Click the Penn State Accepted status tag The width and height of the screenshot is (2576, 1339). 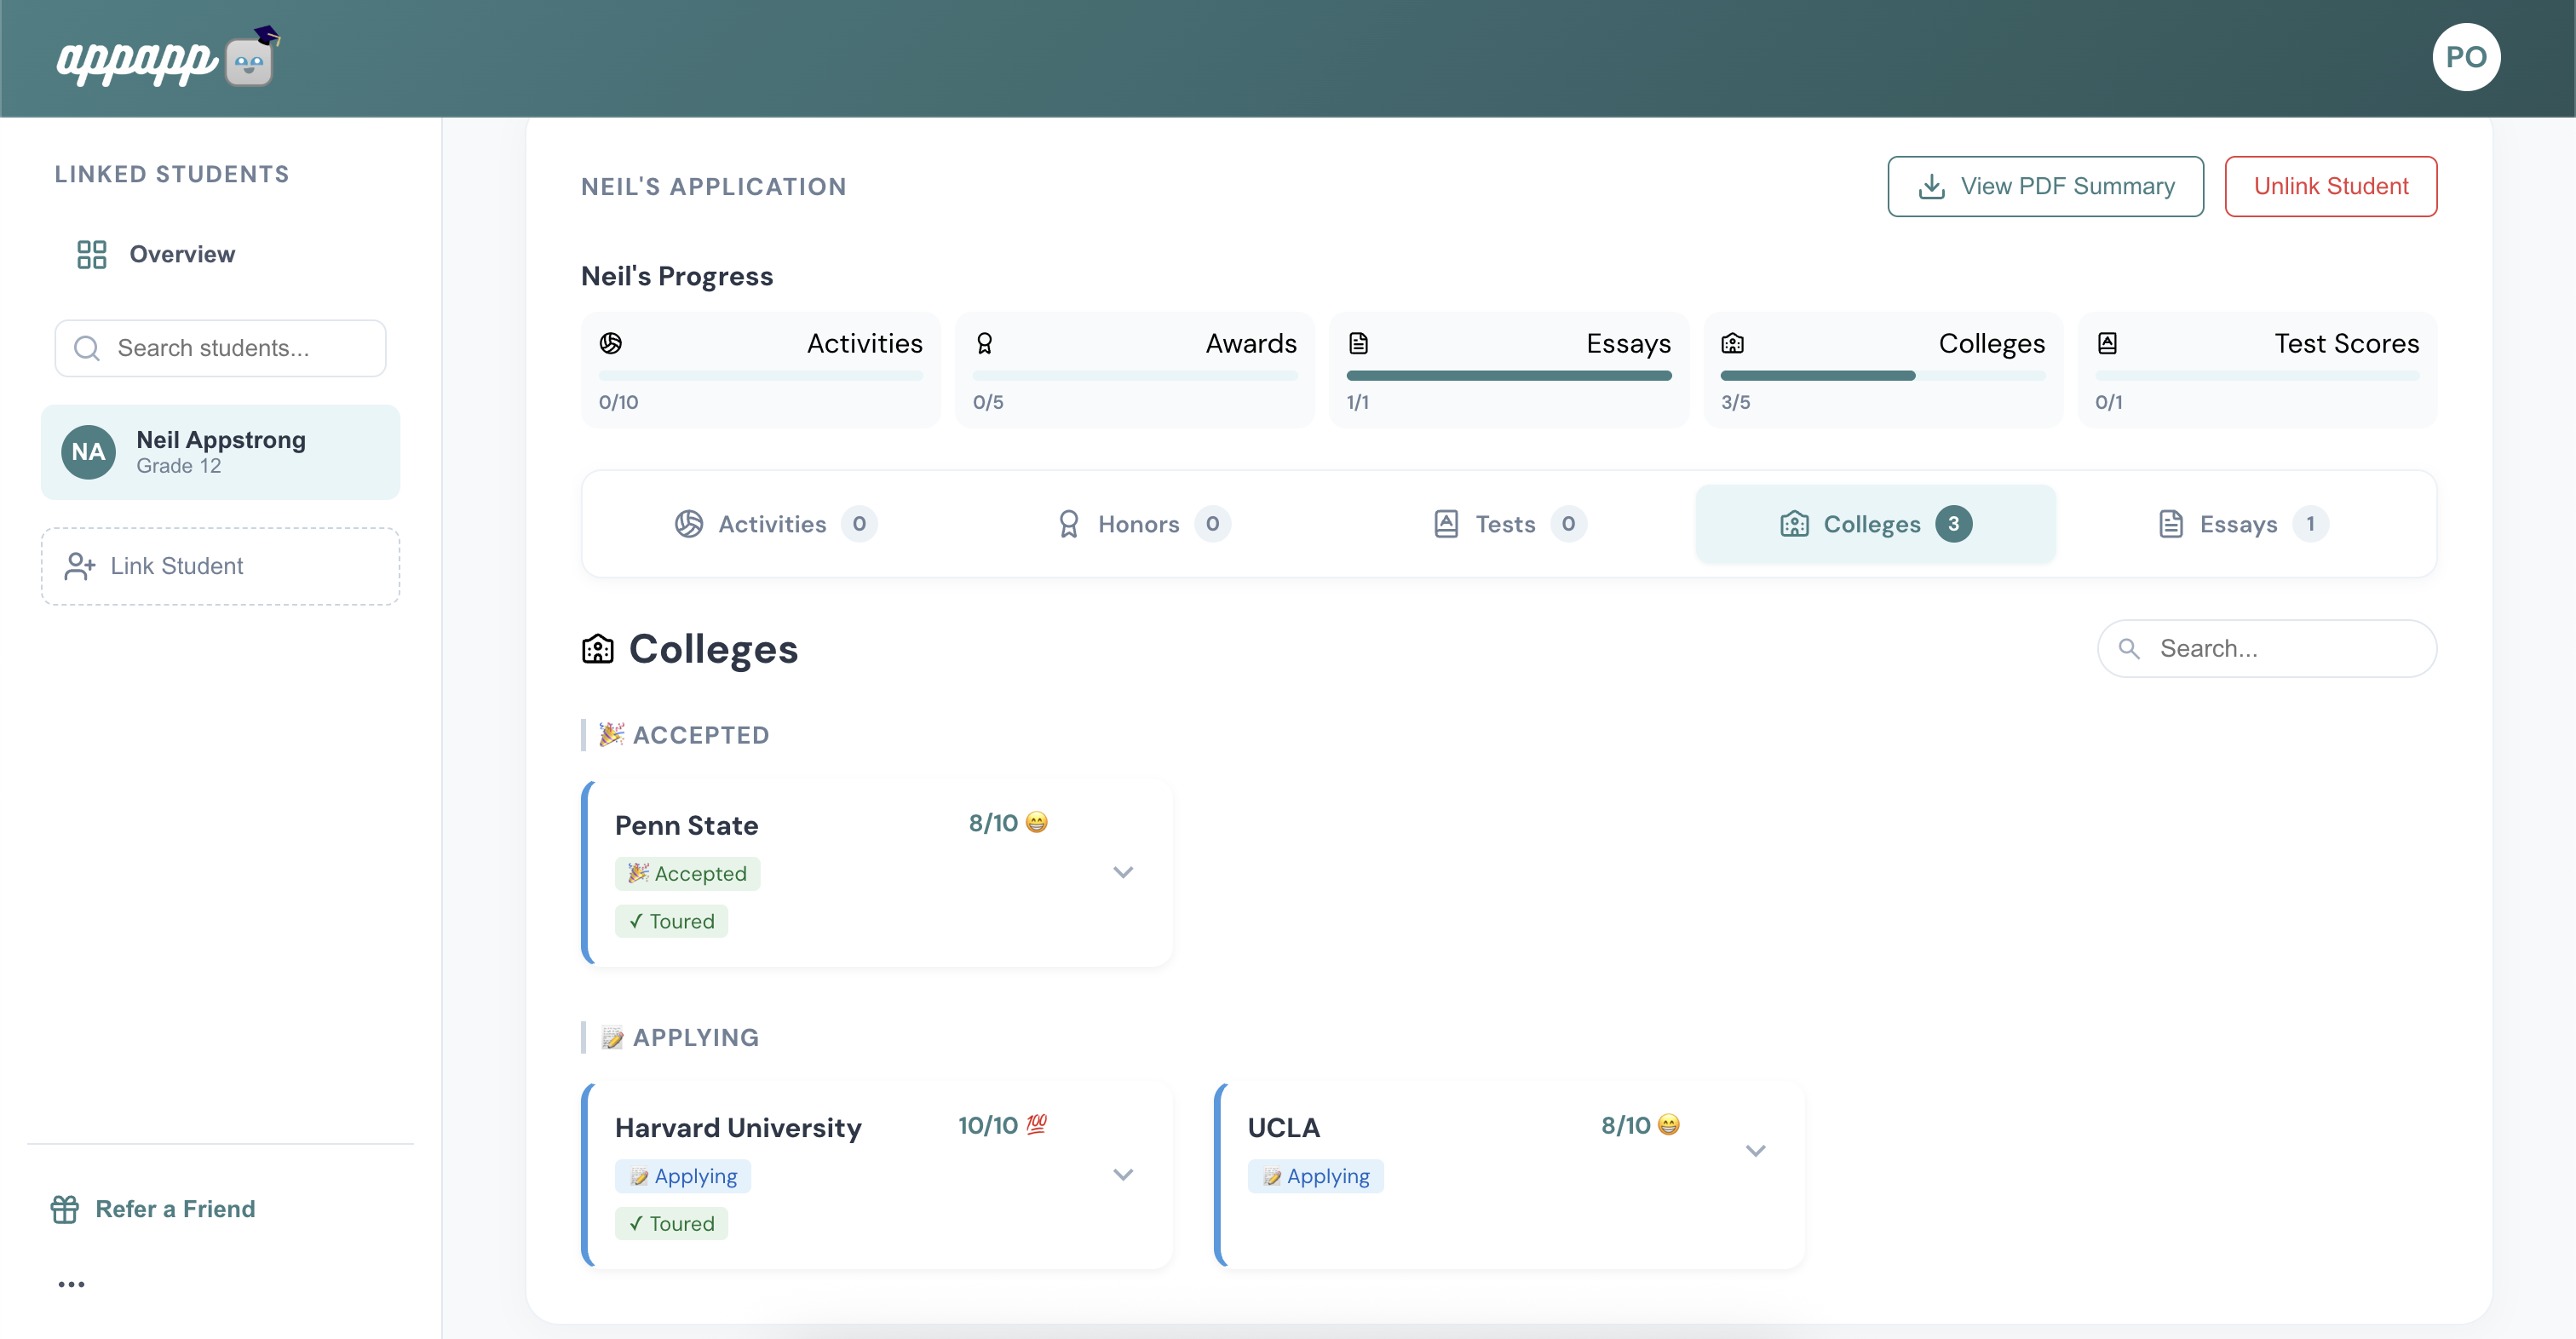pyautogui.click(x=687, y=874)
